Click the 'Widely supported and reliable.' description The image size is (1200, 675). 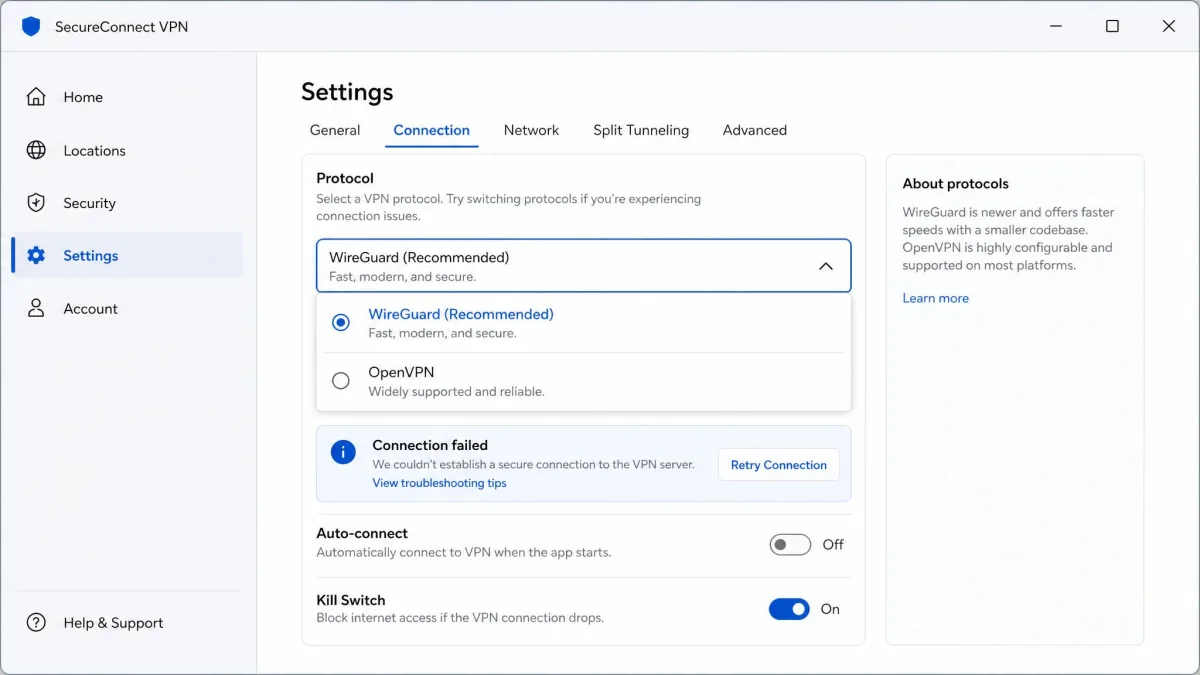tap(456, 392)
